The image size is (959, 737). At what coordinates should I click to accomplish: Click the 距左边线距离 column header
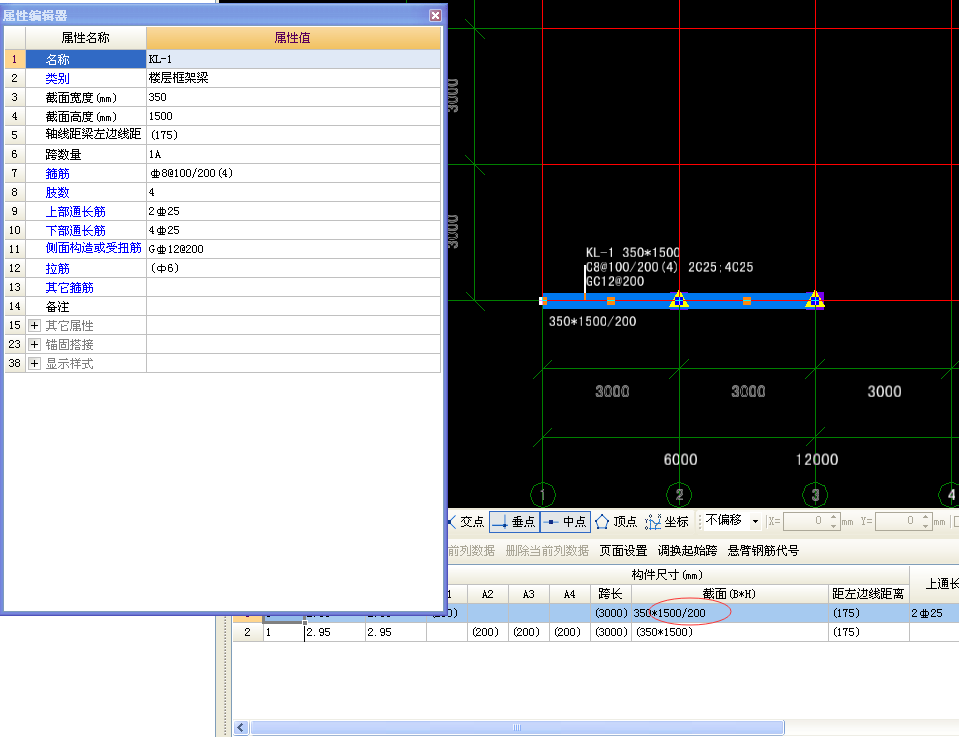(x=868, y=594)
